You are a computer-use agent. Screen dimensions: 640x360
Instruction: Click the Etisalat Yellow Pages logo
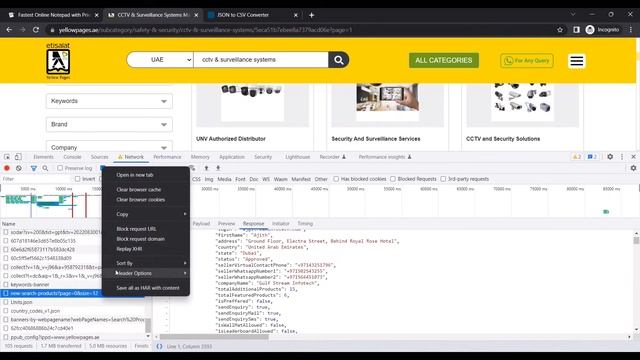(x=58, y=61)
